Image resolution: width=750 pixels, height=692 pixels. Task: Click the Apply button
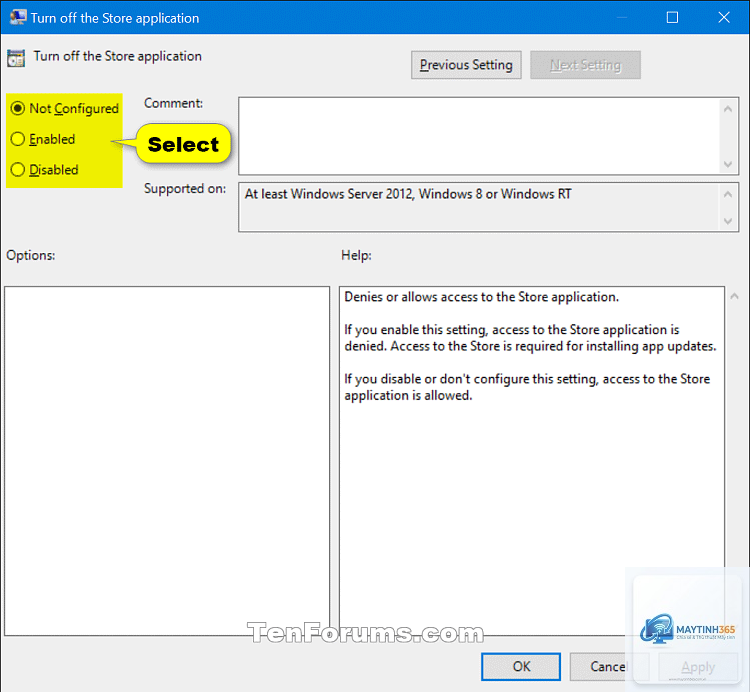pyautogui.click(x=698, y=667)
